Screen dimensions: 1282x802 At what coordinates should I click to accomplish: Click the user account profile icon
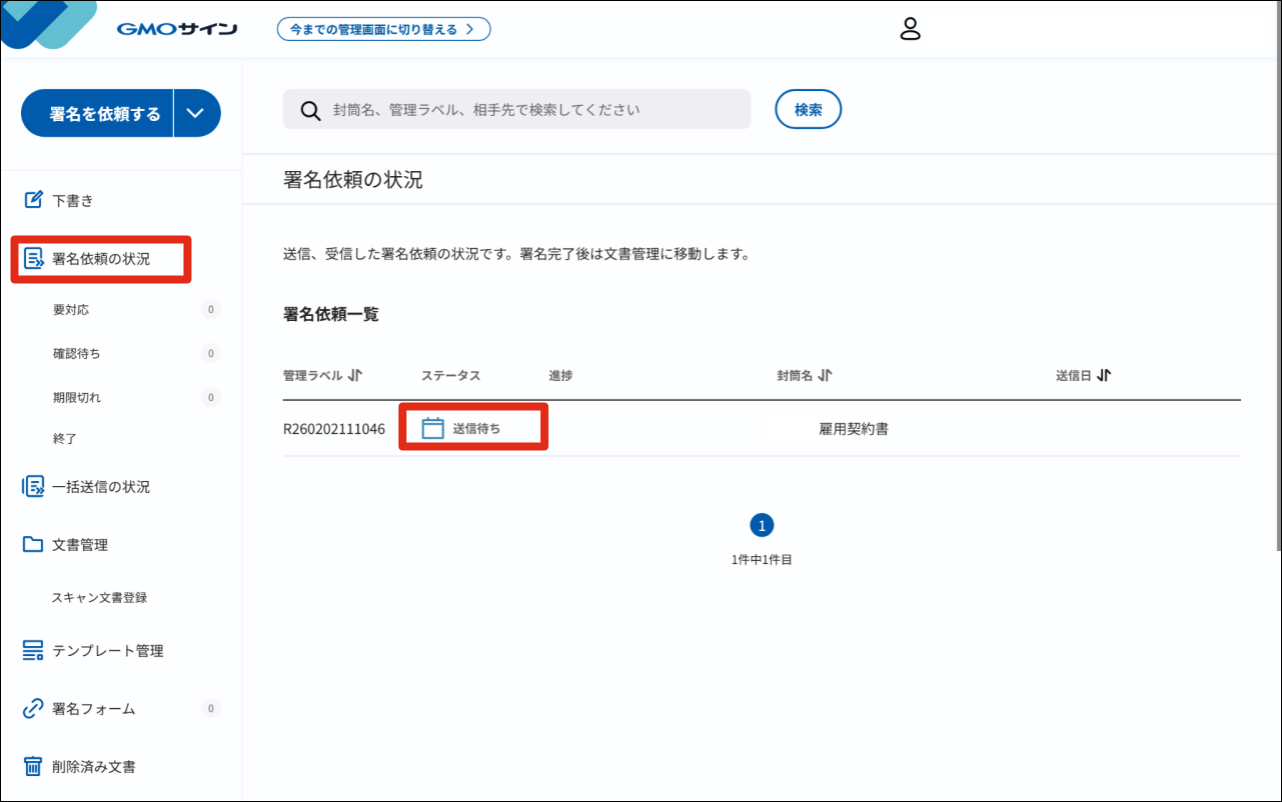click(x=909, y=29)
